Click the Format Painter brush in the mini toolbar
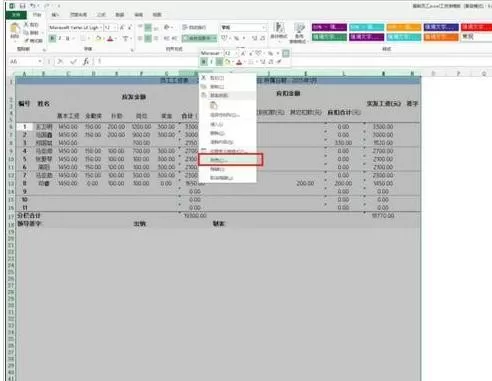This screenshot has width=492, height=381. (279, 62)
